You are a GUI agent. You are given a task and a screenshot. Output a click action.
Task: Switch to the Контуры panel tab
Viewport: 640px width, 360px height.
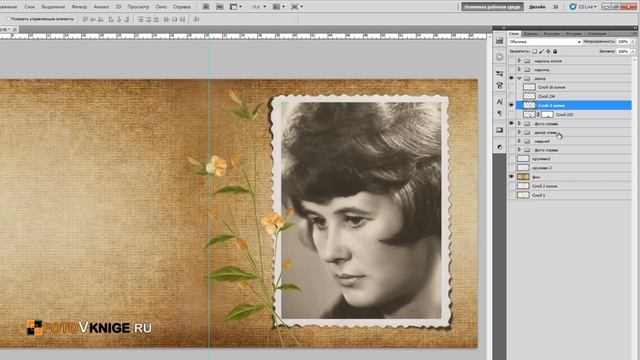pos(552,33)
